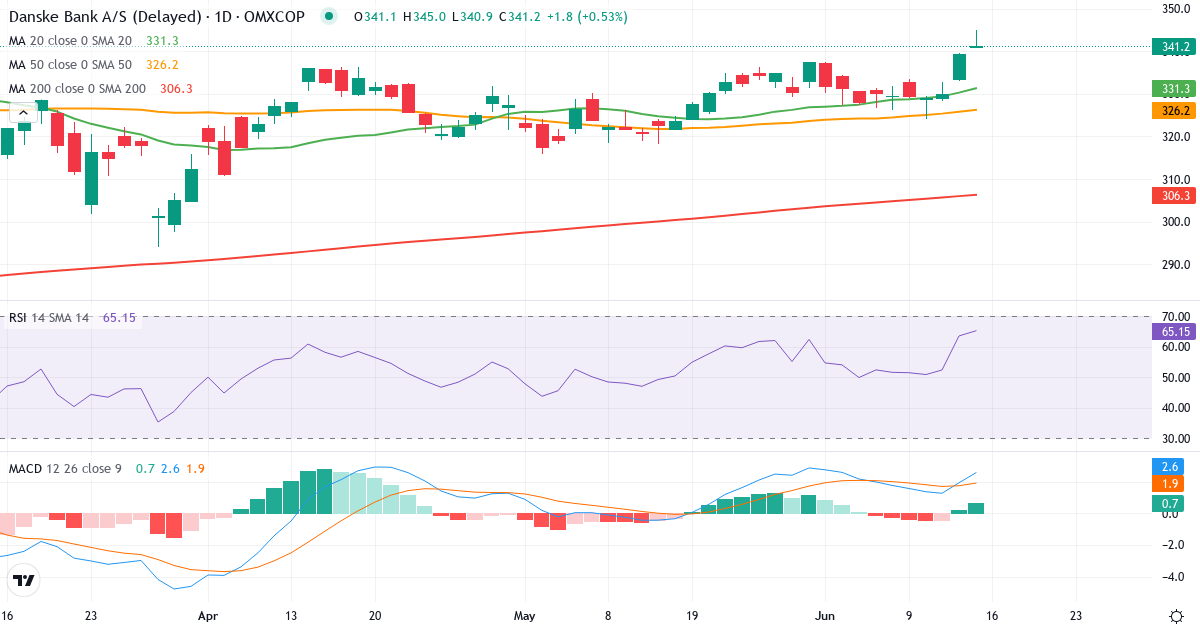
Task: Click the red 306.3 price axis label
Action: pyautogui.click(x=1174, y=196)
